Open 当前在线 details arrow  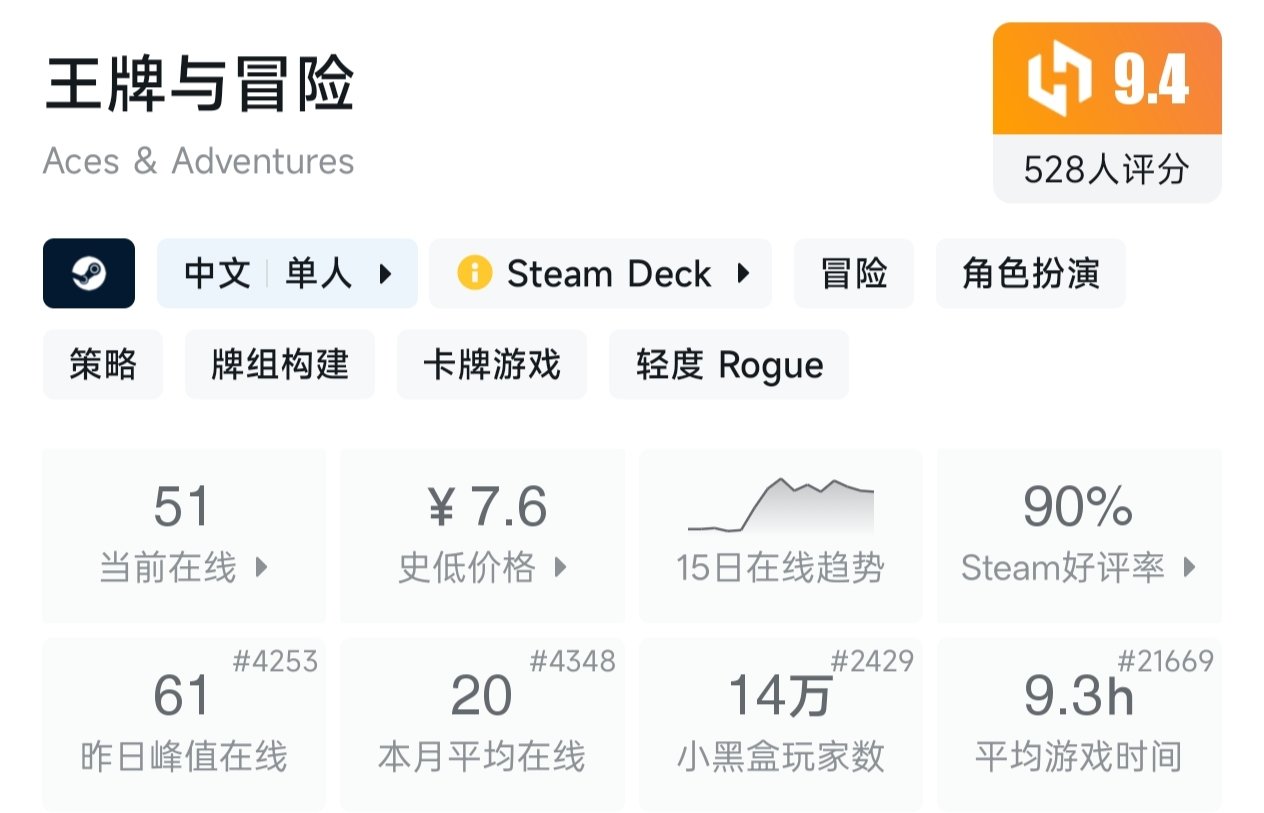(x=262, y=568)
